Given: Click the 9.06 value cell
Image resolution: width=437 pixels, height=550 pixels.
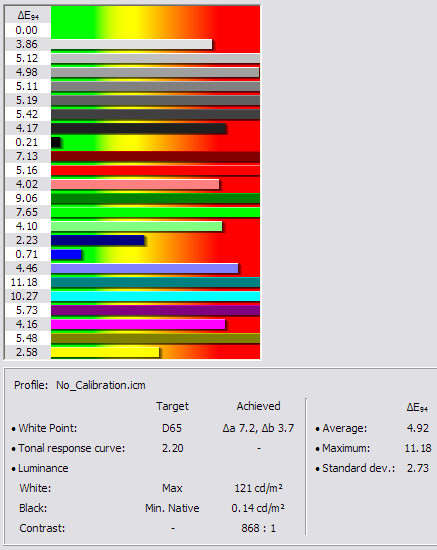Looking at the screenshot, I should click(x=27, y=199).
